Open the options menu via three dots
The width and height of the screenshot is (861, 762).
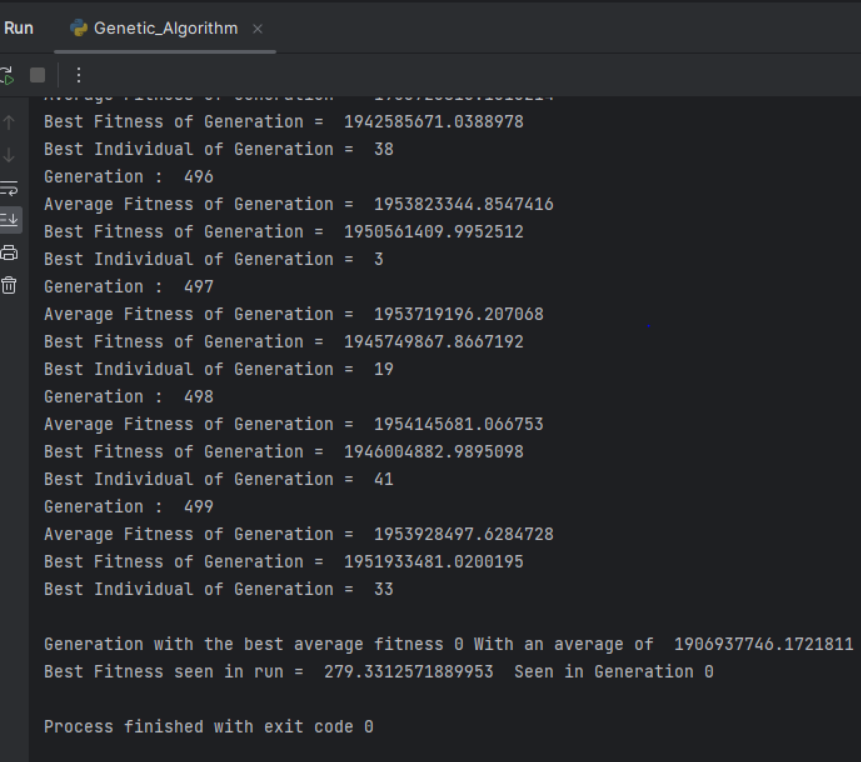77,75
